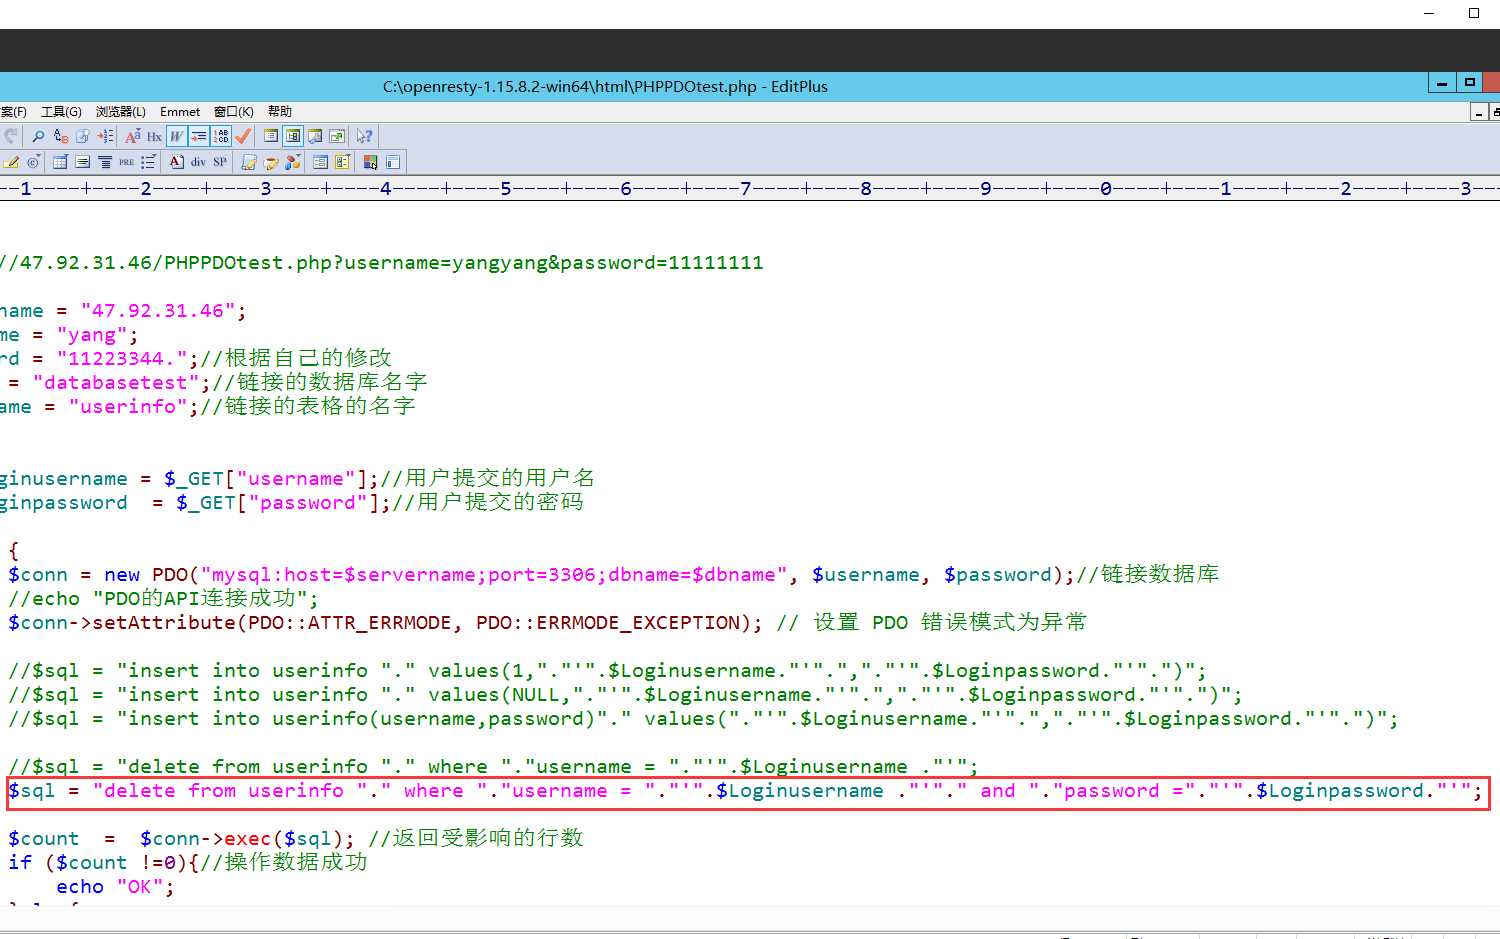Image resolution: width=1500 pixels, height=939 pixels.
Task: Place cursor on URL comment line 47.92.31.46/PHPPDOtest.php
Action: click(382, 263)
